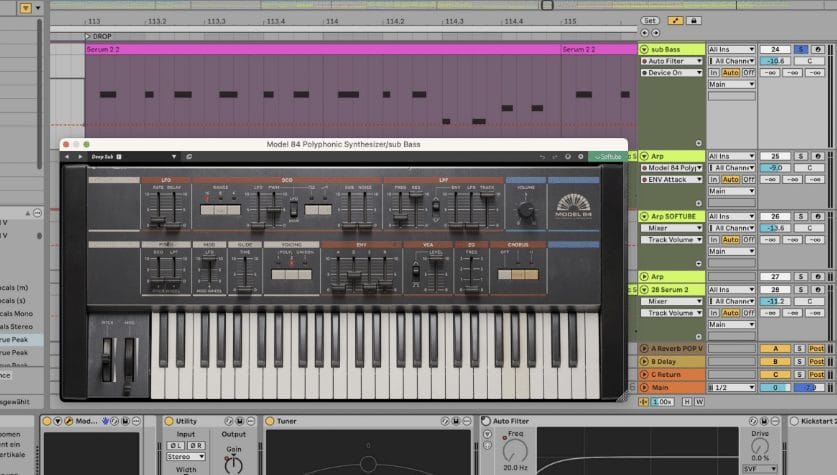The image size is (837, 475).
Task: Add automation lane on sub Bass track
Action: pos(698,143)
